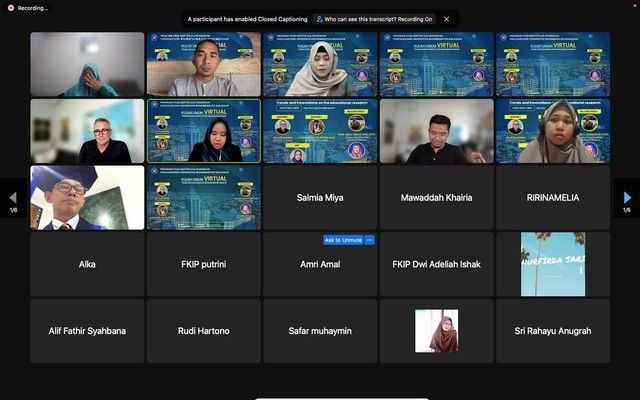Go to previous page of participants
This screenshot has width=640, height=400.
click(12, 197)
